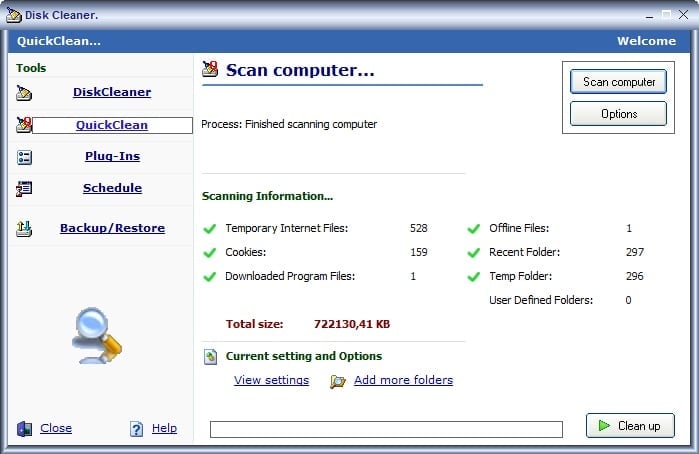Click the Temporary Internet Files green checkmark
The height and width of the screenshot is (454, 699).
pyautogui.click(x=210, y=229)
